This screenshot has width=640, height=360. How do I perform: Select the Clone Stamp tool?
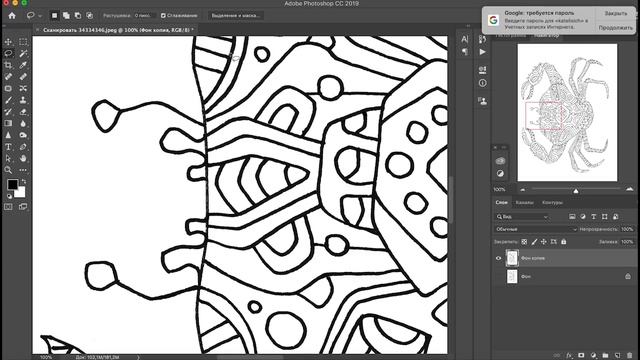coord(23,100)
